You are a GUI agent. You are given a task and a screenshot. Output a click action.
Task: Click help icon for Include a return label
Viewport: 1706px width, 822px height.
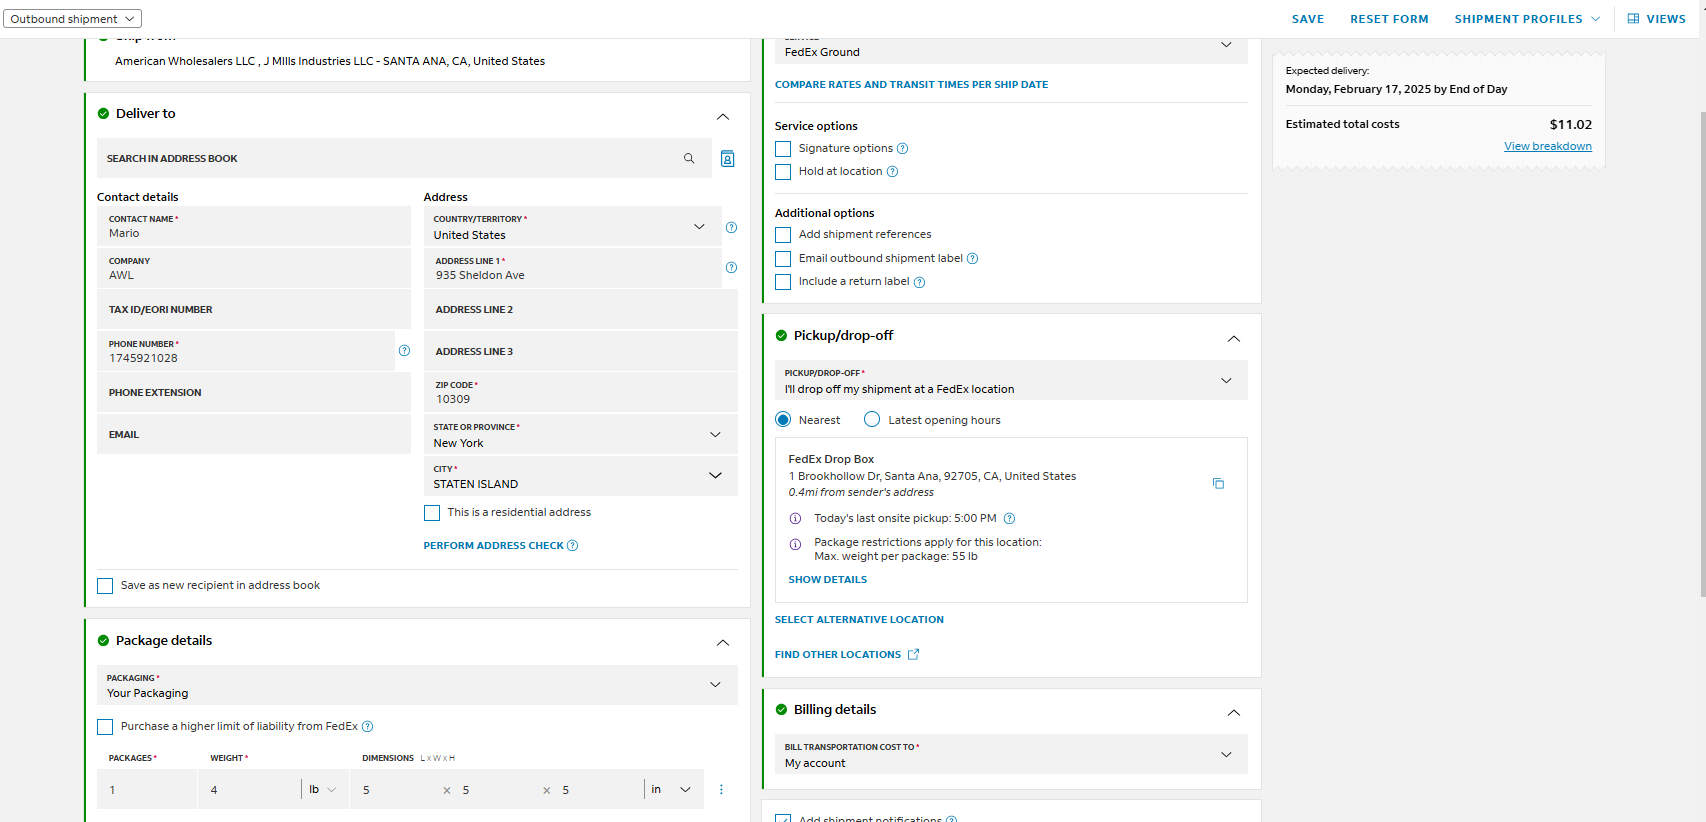[x=919, y=282]
